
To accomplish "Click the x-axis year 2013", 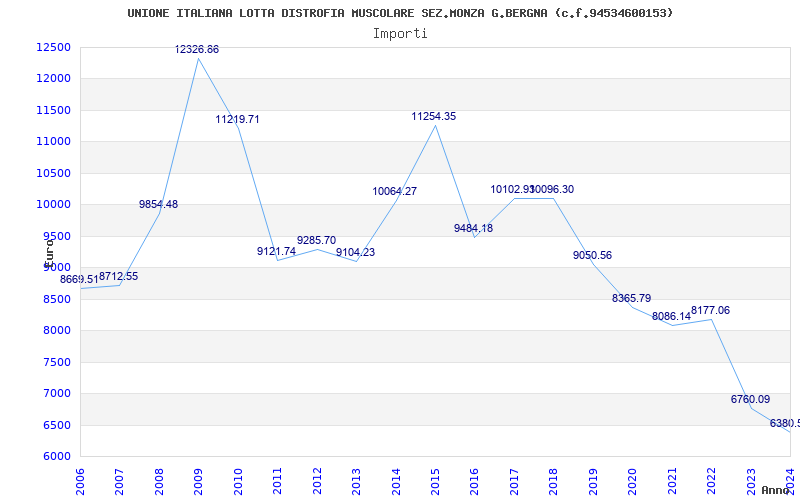I will [x=356, y=482].
